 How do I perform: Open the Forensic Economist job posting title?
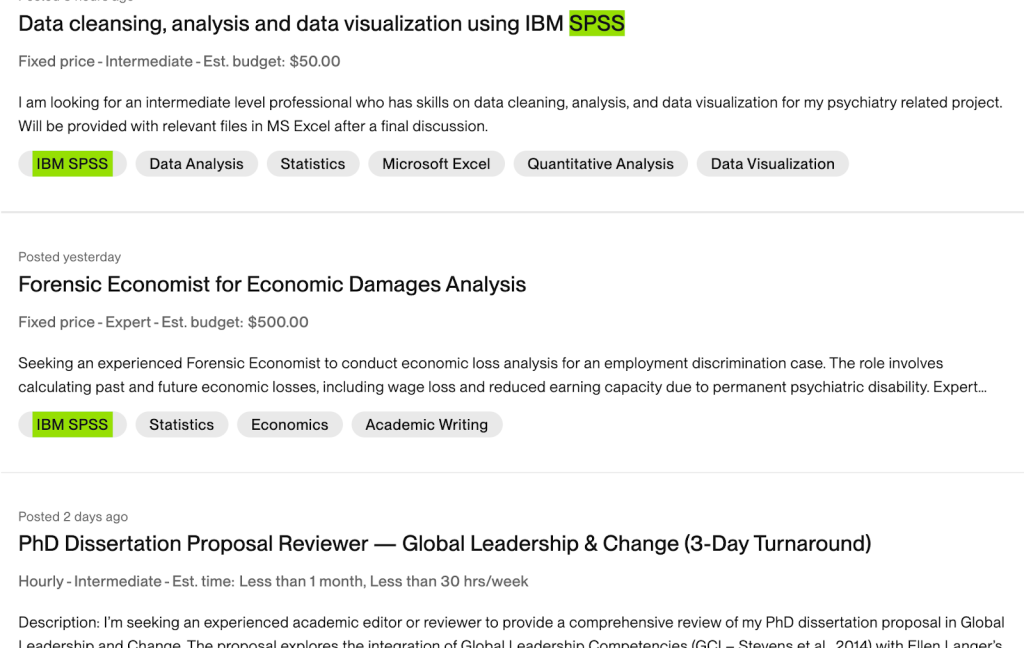(x=272, y=284)
